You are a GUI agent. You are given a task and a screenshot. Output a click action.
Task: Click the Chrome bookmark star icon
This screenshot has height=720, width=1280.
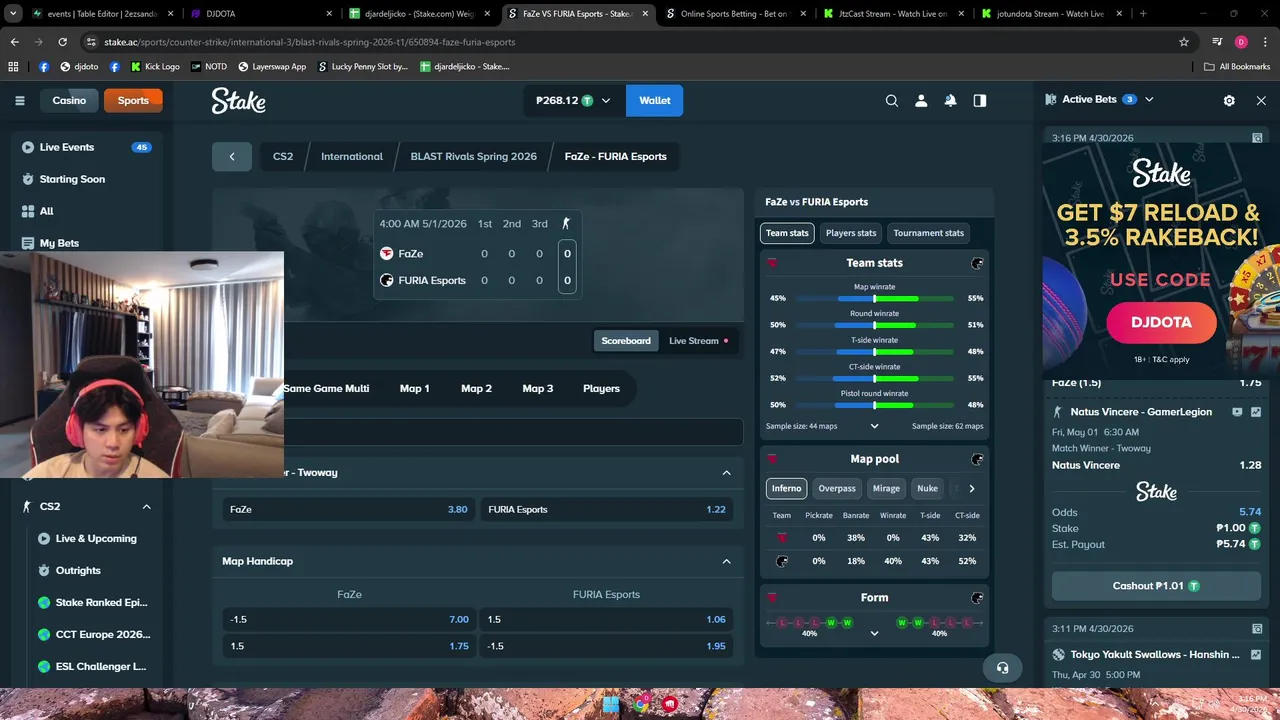click(1184, 42)
